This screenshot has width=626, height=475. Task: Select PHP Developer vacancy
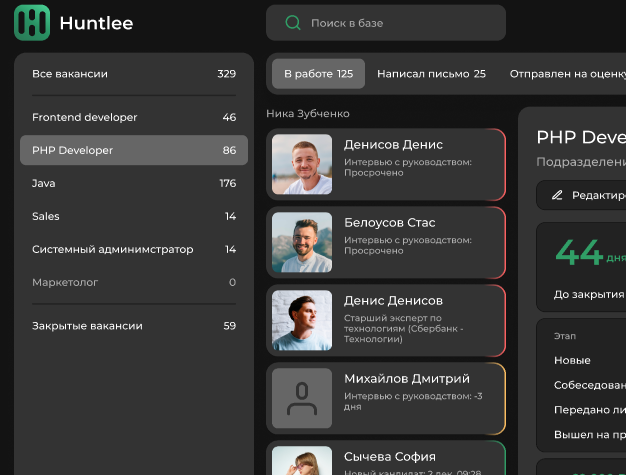134,150
